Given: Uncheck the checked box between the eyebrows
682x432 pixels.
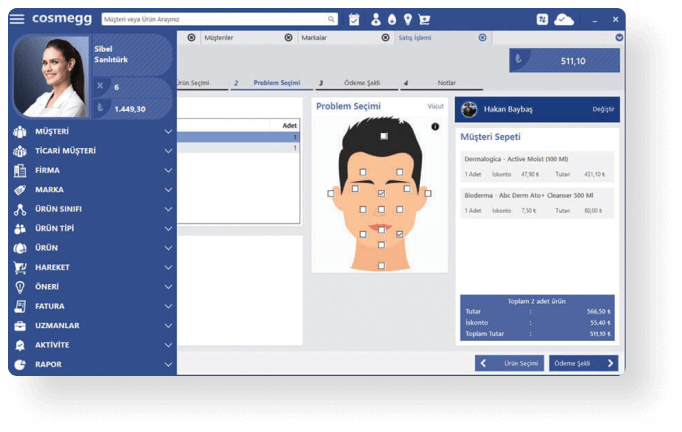Looking at the screenshot, I should (x=381, y=193).
